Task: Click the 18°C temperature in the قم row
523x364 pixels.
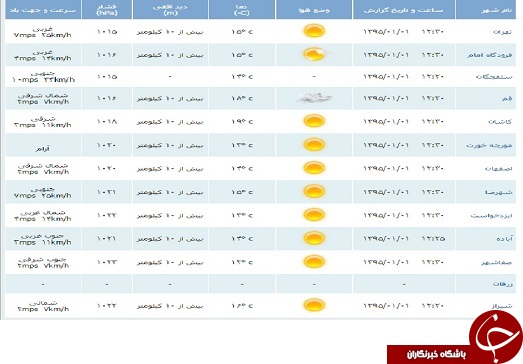Action: pyautogui.click(x=242, y=98)
